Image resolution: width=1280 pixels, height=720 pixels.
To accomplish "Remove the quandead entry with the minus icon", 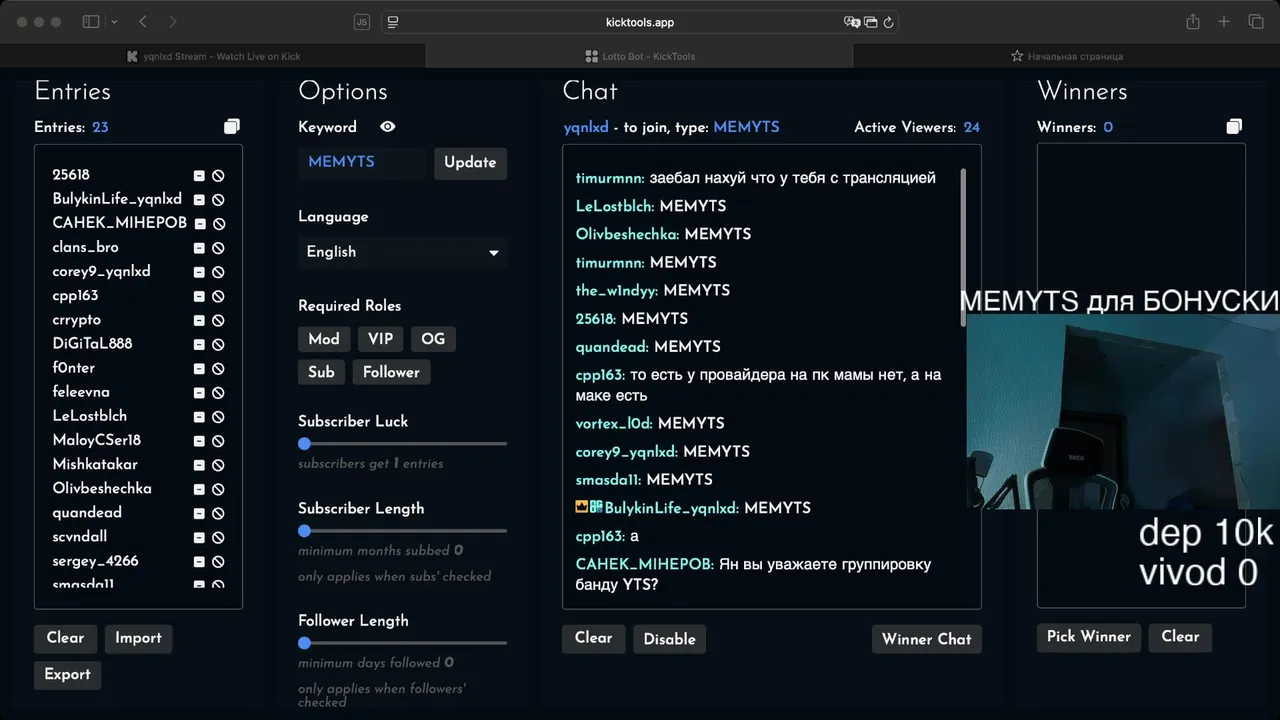I will point(199,513).
